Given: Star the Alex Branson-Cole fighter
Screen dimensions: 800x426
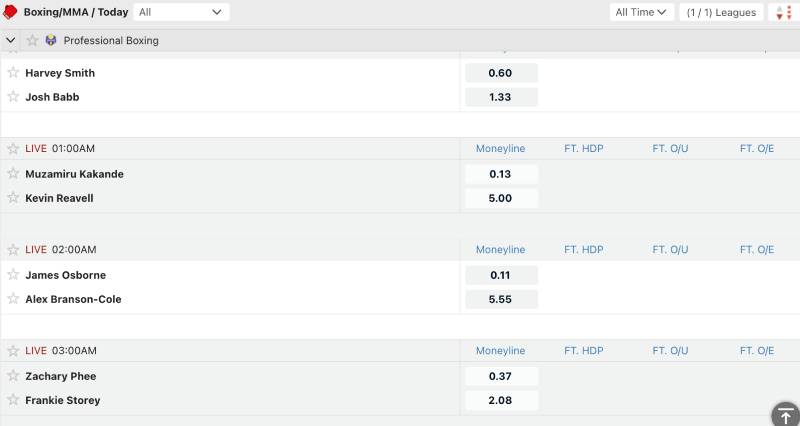Looking at the screenshot, I should click(x=13, y=299).
